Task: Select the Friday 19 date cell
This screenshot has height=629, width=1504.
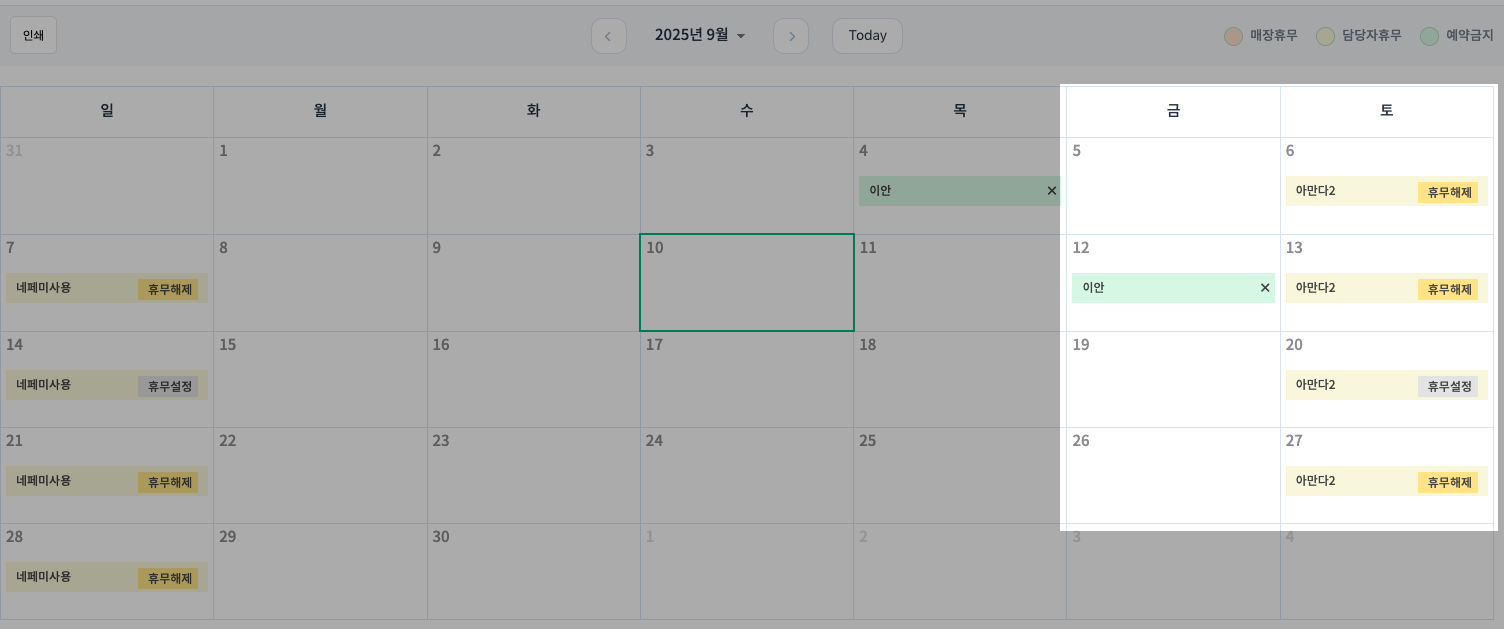Action: [1173, 380]
